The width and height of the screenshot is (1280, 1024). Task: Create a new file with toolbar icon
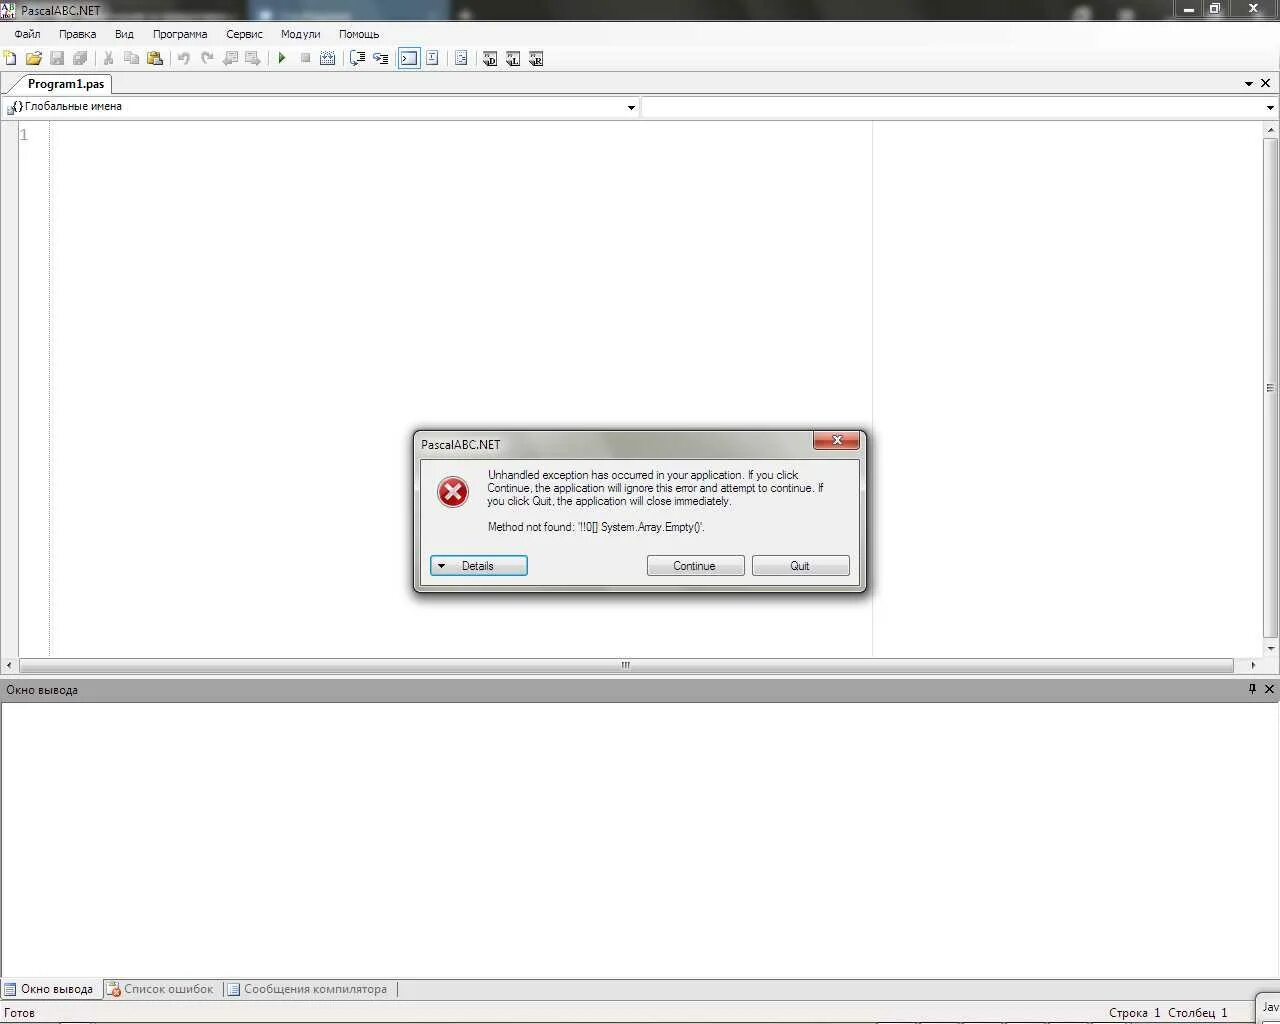10,58
